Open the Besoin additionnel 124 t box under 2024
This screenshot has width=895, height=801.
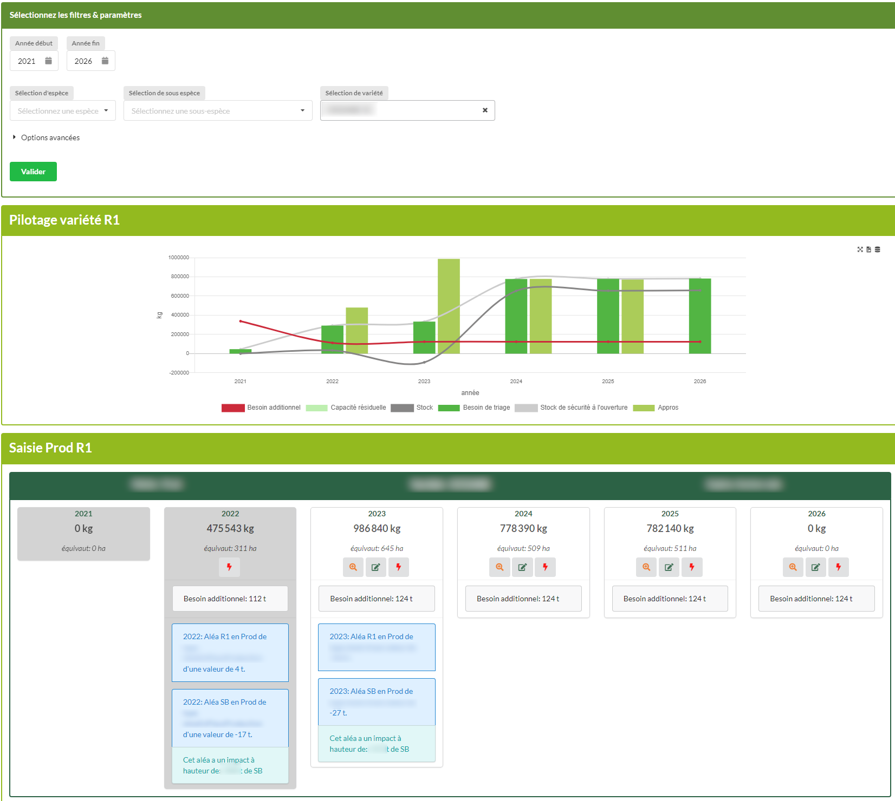coord(523,599)
